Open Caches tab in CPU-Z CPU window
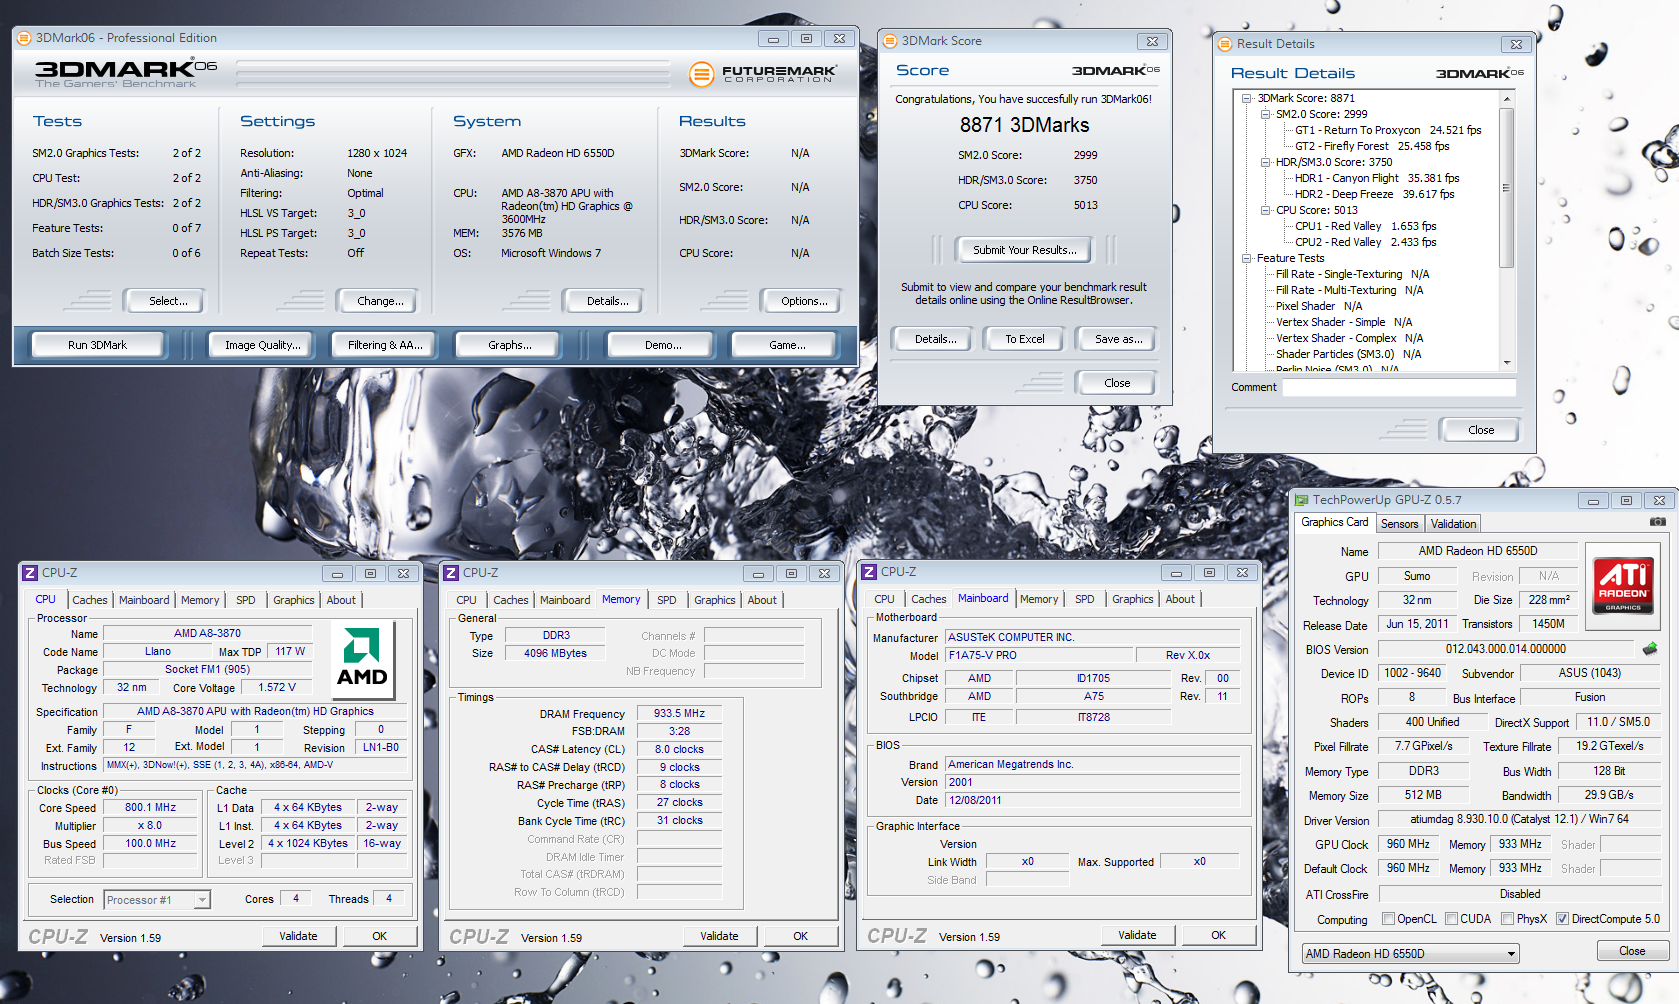The image size is (1679, 1004). pyautogui.click(x=90, y=600)
